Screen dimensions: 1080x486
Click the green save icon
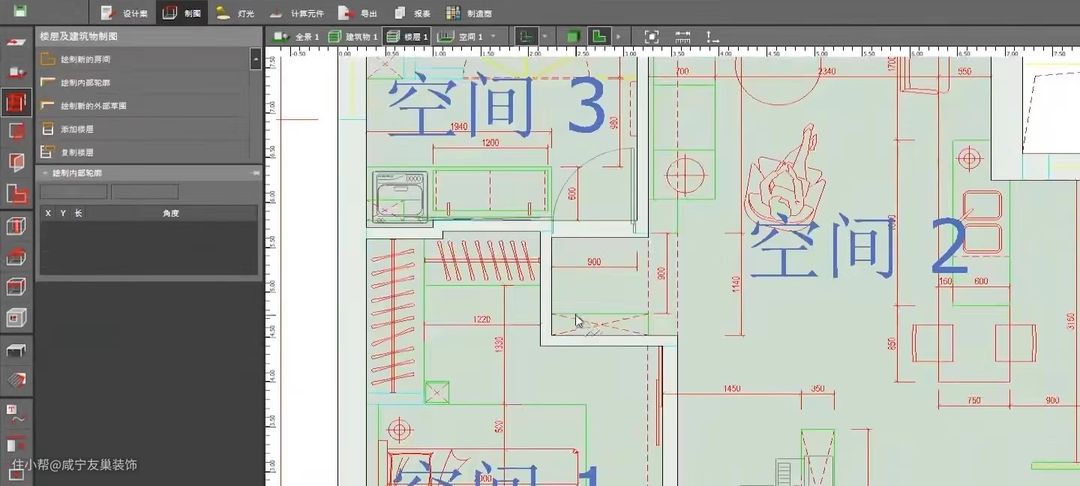coord(20,12)
